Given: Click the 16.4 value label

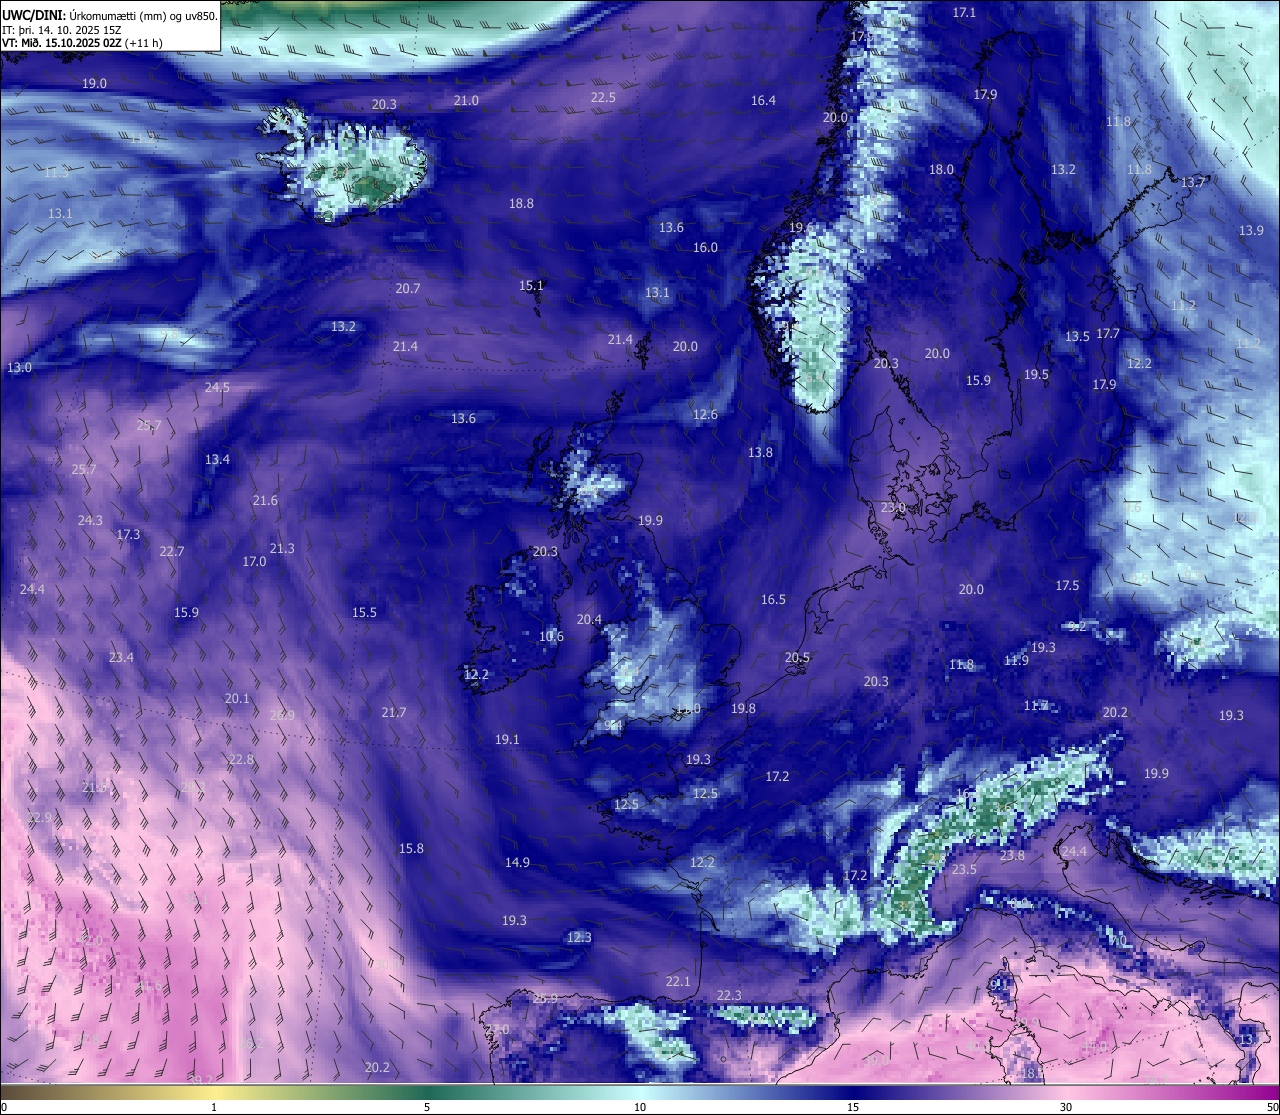Looking at the screenshot, I should click(763, 101).
